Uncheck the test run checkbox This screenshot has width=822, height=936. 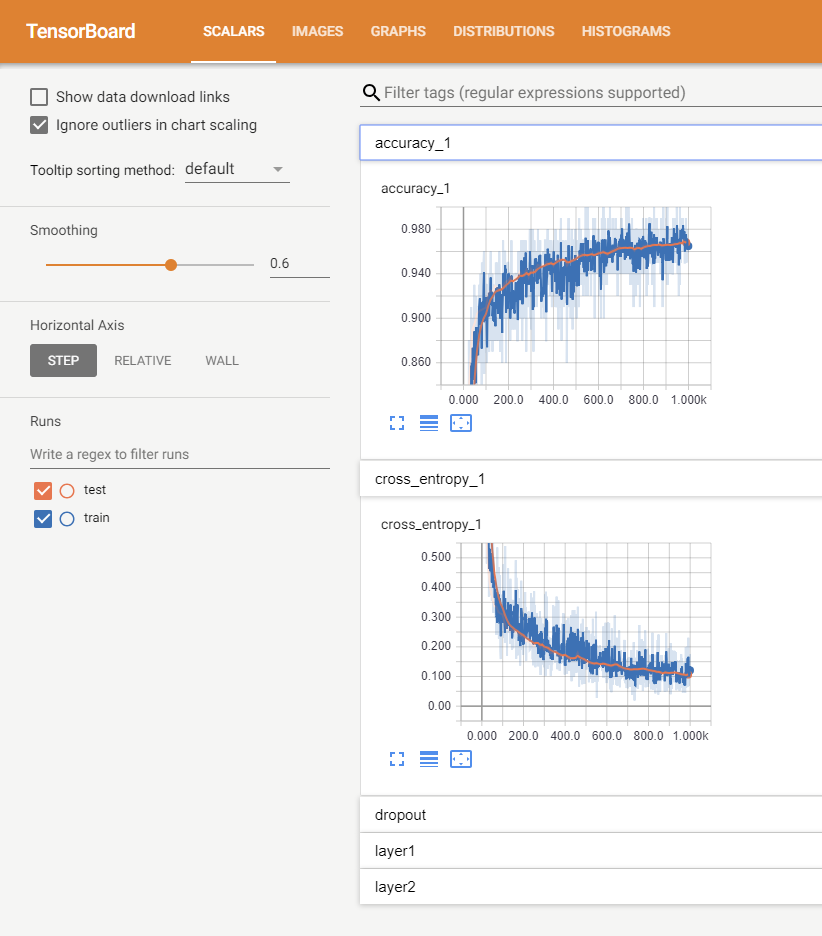[x=43, y=491]
